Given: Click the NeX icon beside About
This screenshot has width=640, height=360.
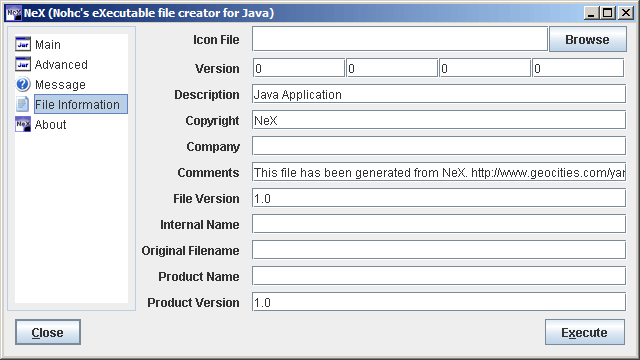Looking at the screenshot, I should [x=23, y=124].
